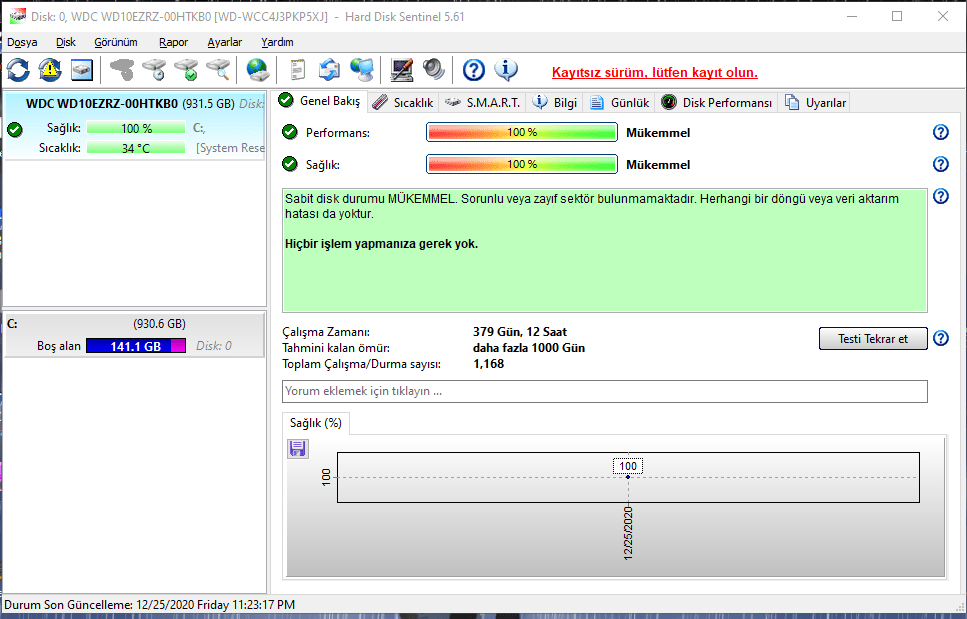Click the blue question mark help toolbar icon

tap(474, 70)
